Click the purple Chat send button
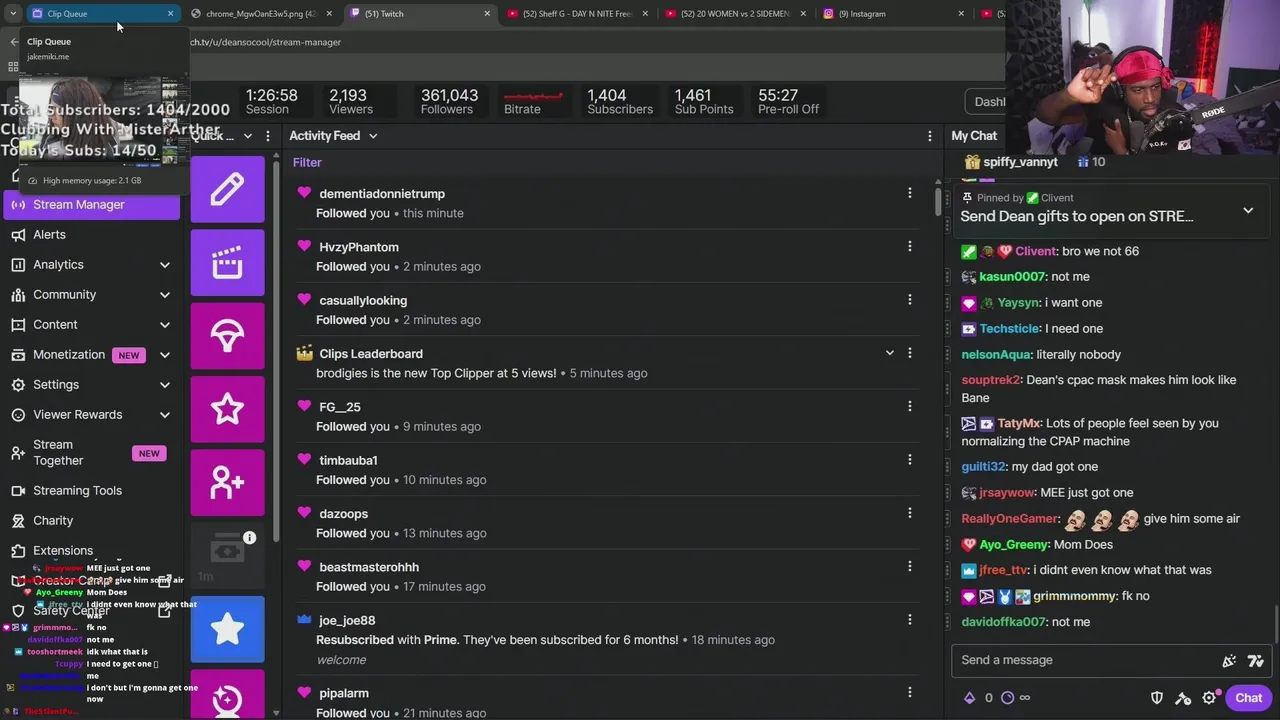Screen dimensions: 1280x720 coord(1248,698)
